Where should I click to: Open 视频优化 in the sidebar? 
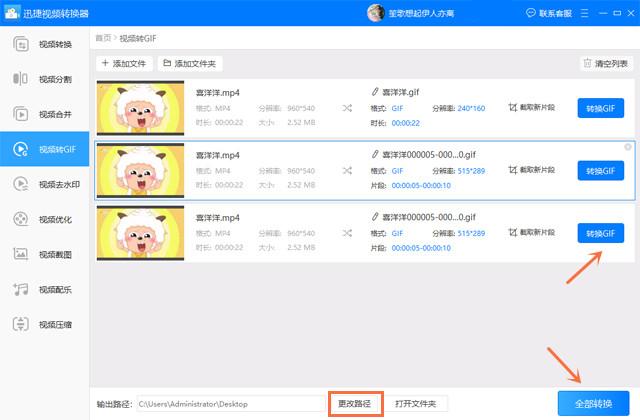point(44,219)
